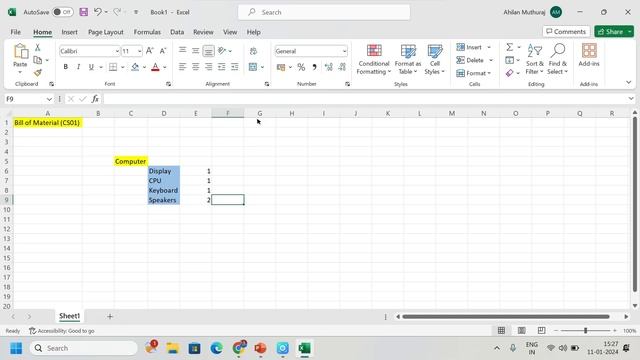Click the Format as Table icon
The width and height of the screenshot is (640, 360).
pyautogui.click(x=408, y=51)
